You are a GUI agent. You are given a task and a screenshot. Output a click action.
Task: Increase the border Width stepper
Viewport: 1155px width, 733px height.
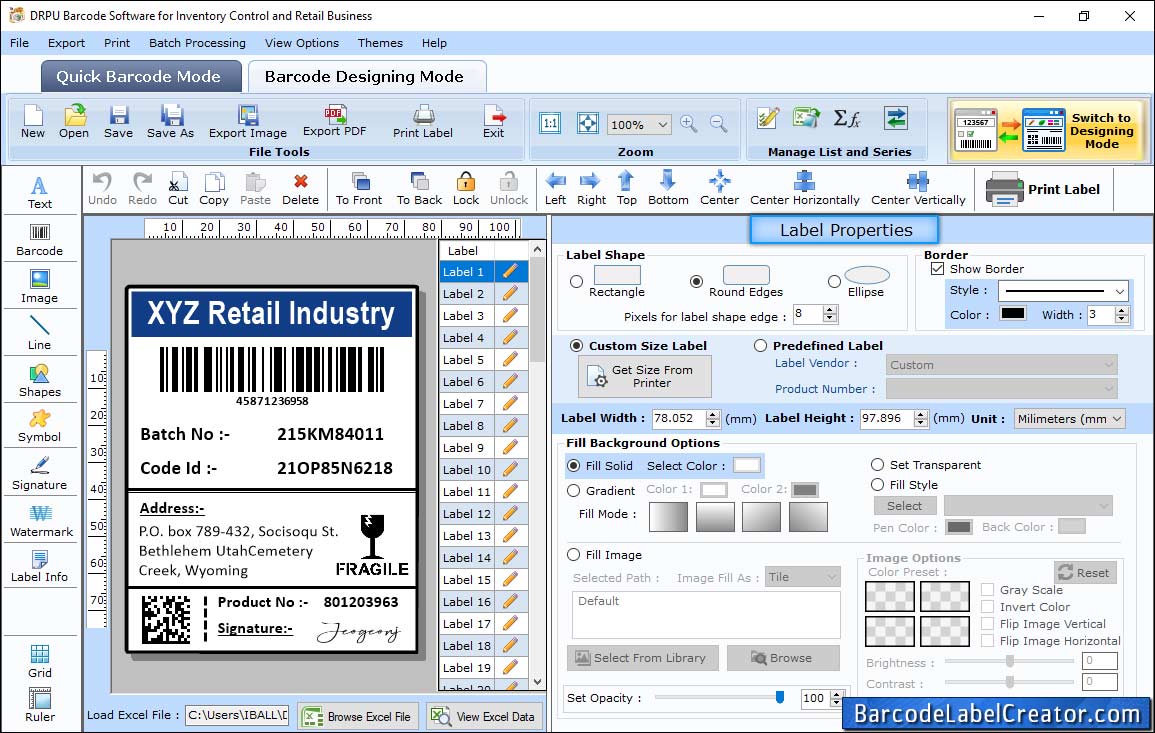click(1122, 310)
